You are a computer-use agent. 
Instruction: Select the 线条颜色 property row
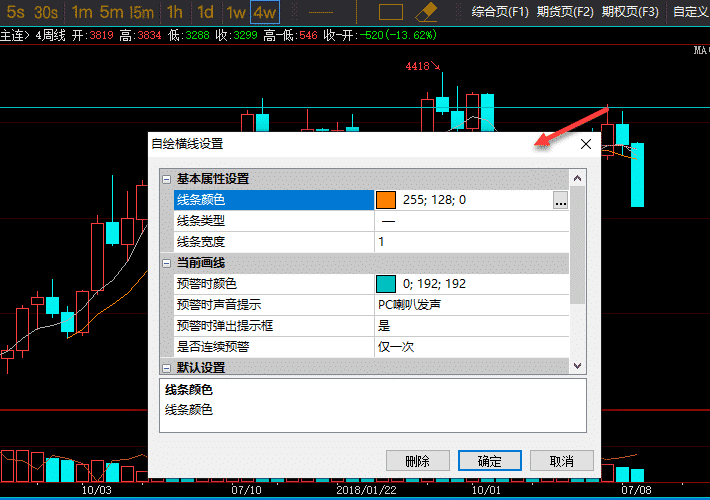tap(371, 200)
